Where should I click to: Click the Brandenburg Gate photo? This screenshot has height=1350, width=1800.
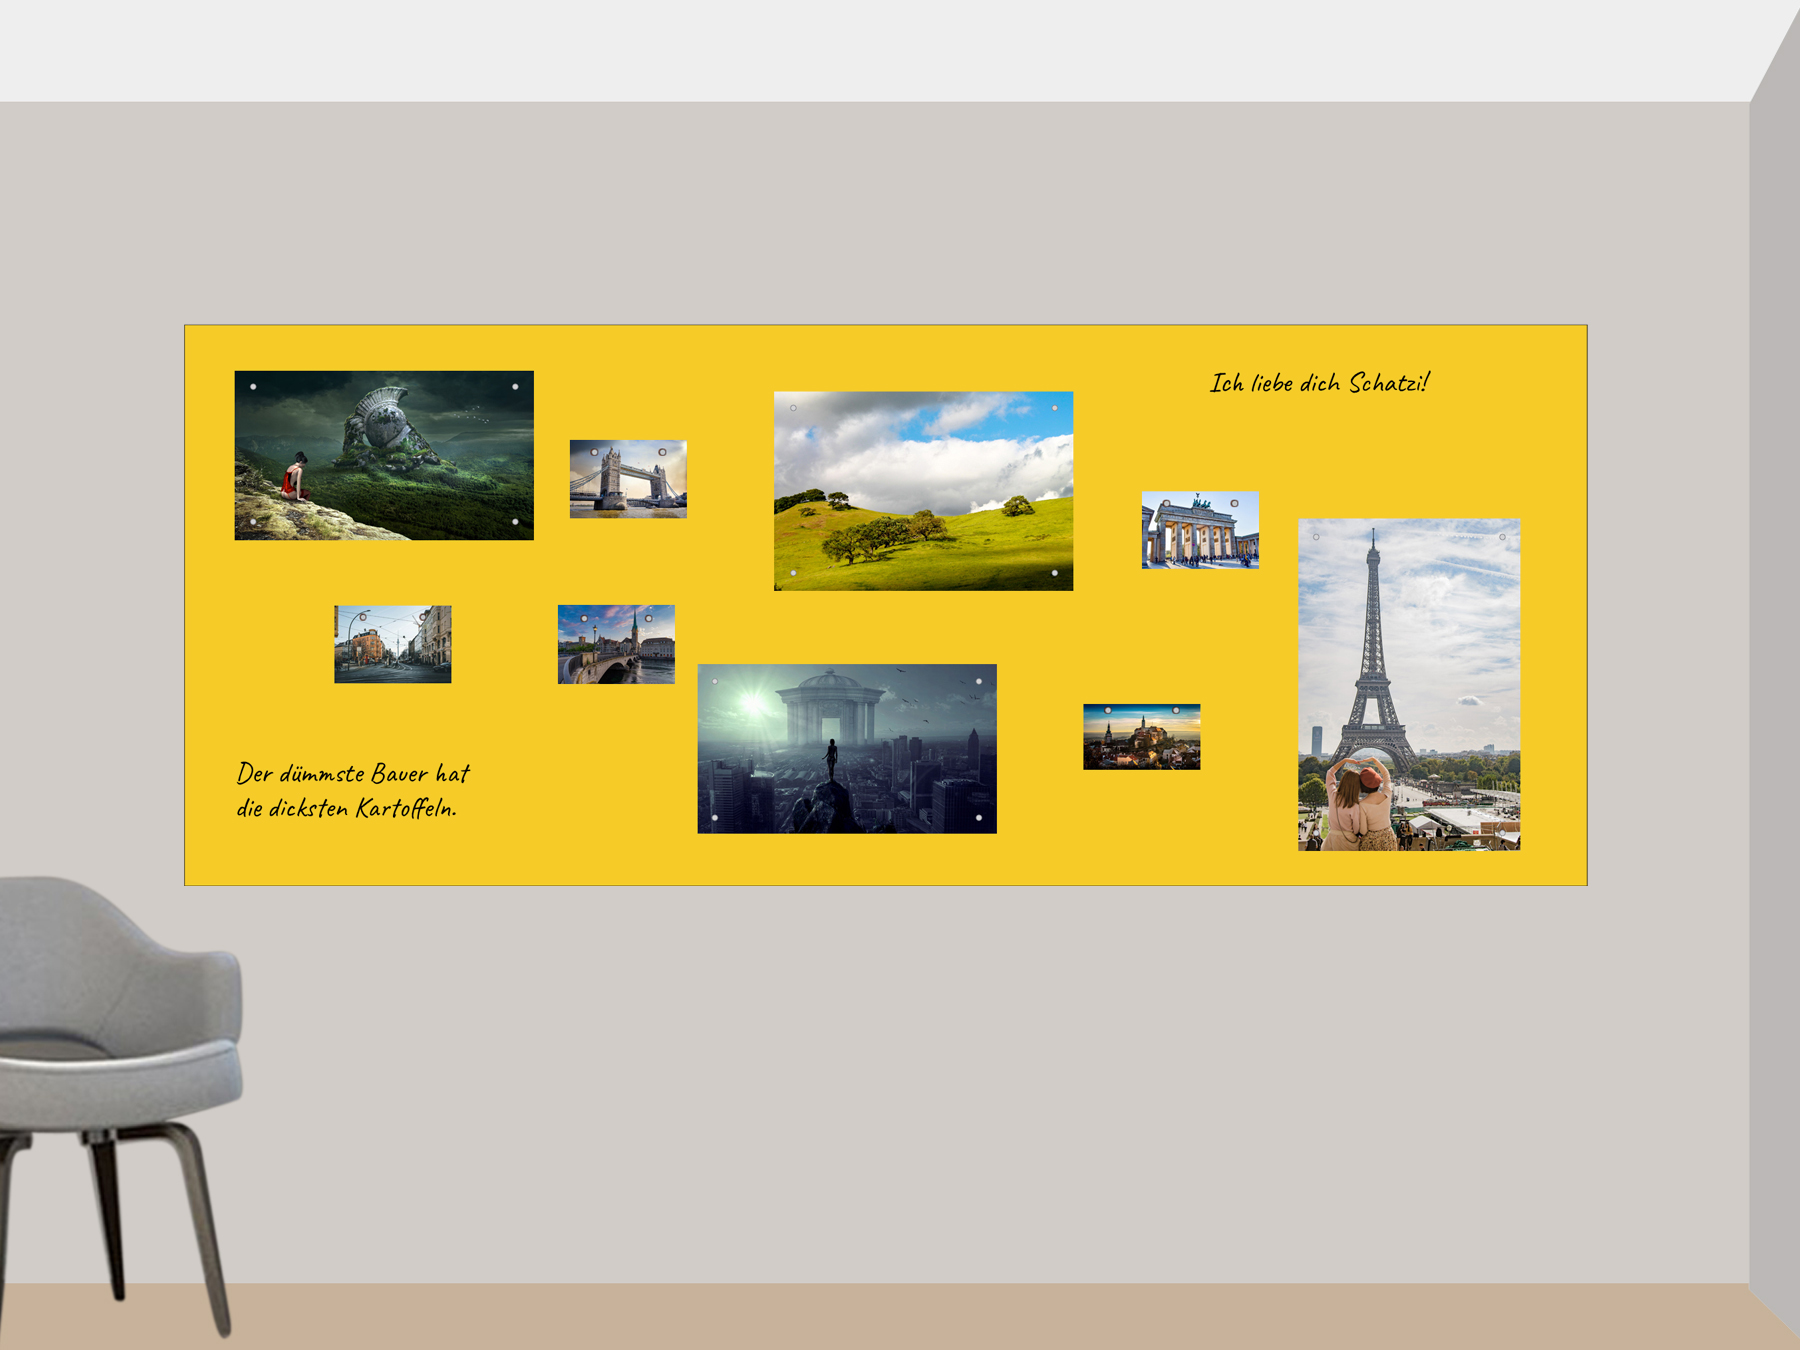point(1200,531)
